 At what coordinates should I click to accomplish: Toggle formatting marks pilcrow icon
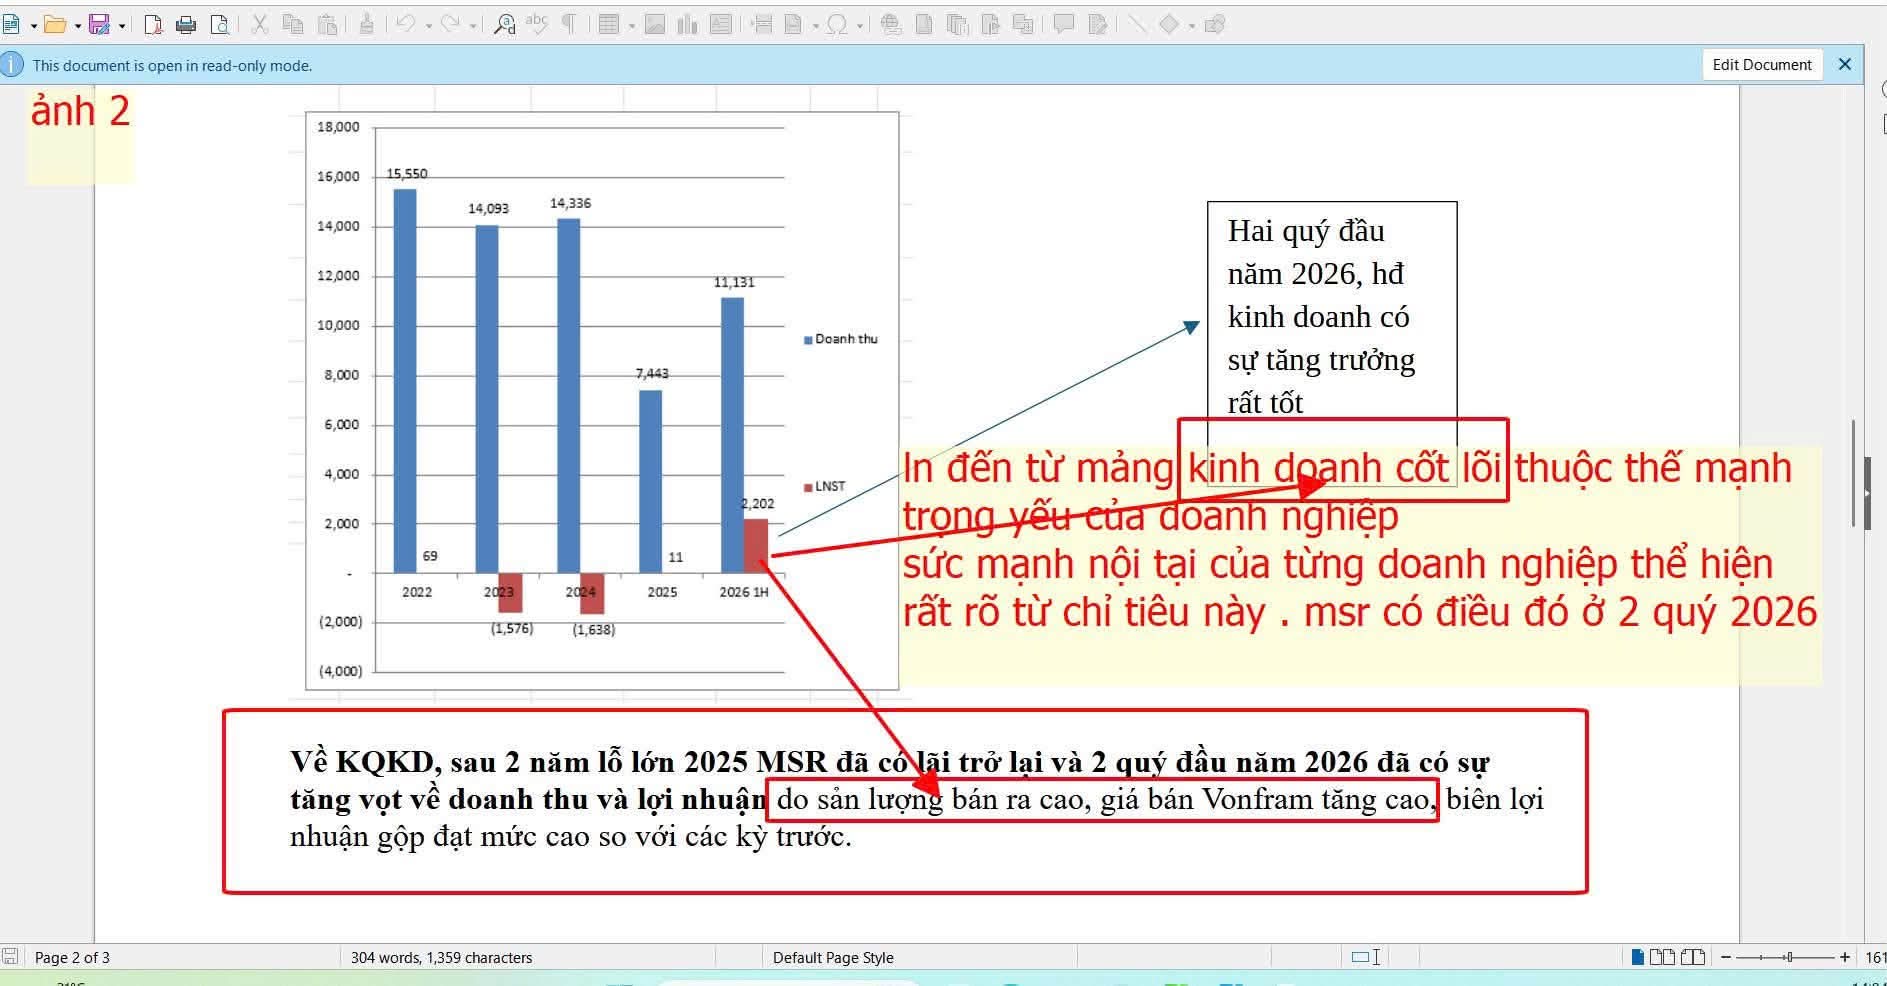pyautogui.click(x=569, y=25)
